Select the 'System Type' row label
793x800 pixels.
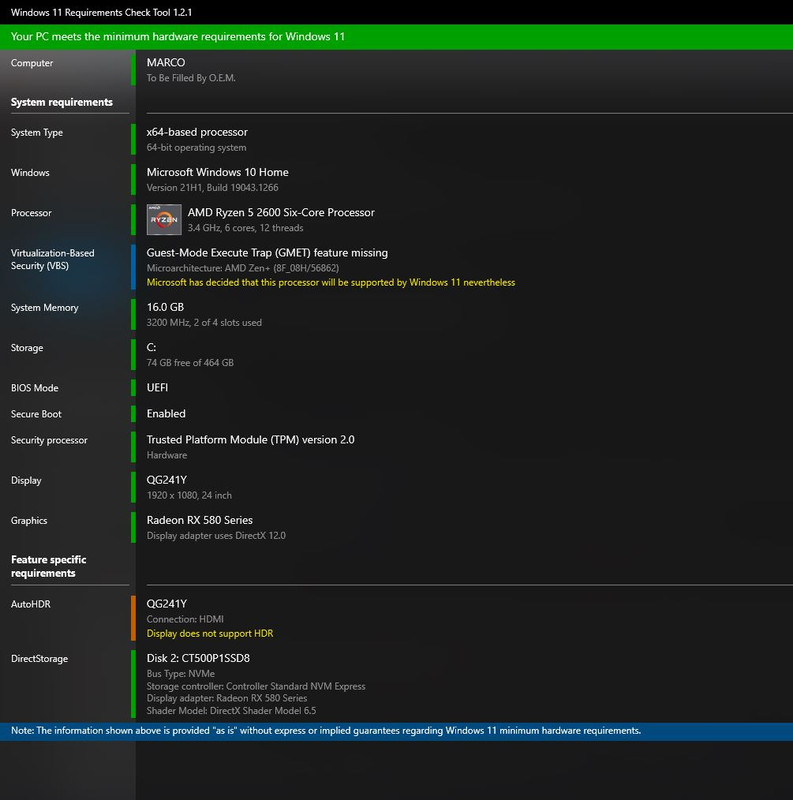tap(37, 133)
